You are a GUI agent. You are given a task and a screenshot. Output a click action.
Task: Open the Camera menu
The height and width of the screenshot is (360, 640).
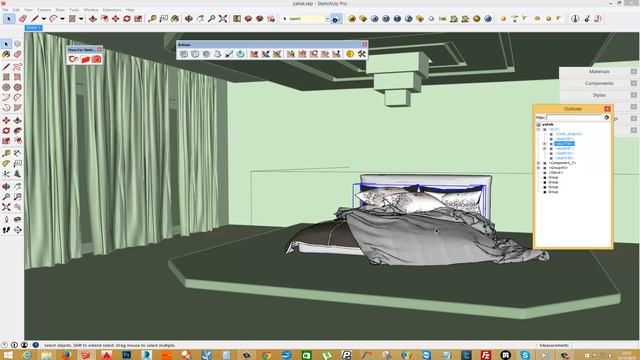point(44,9)
